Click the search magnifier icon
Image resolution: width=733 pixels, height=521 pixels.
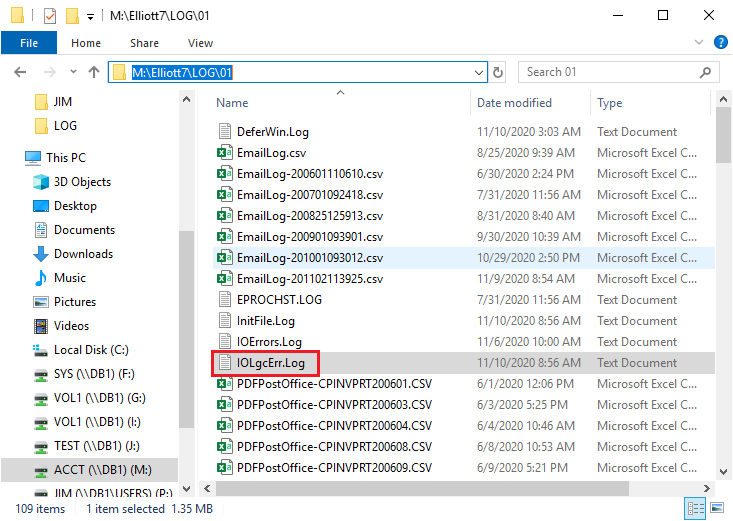click(705, 72)
